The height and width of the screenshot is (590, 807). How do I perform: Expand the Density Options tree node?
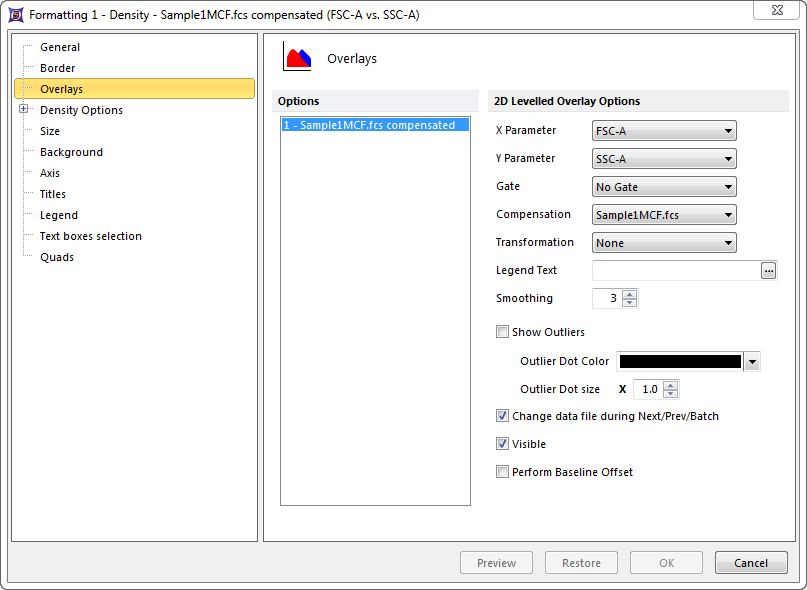24,110
